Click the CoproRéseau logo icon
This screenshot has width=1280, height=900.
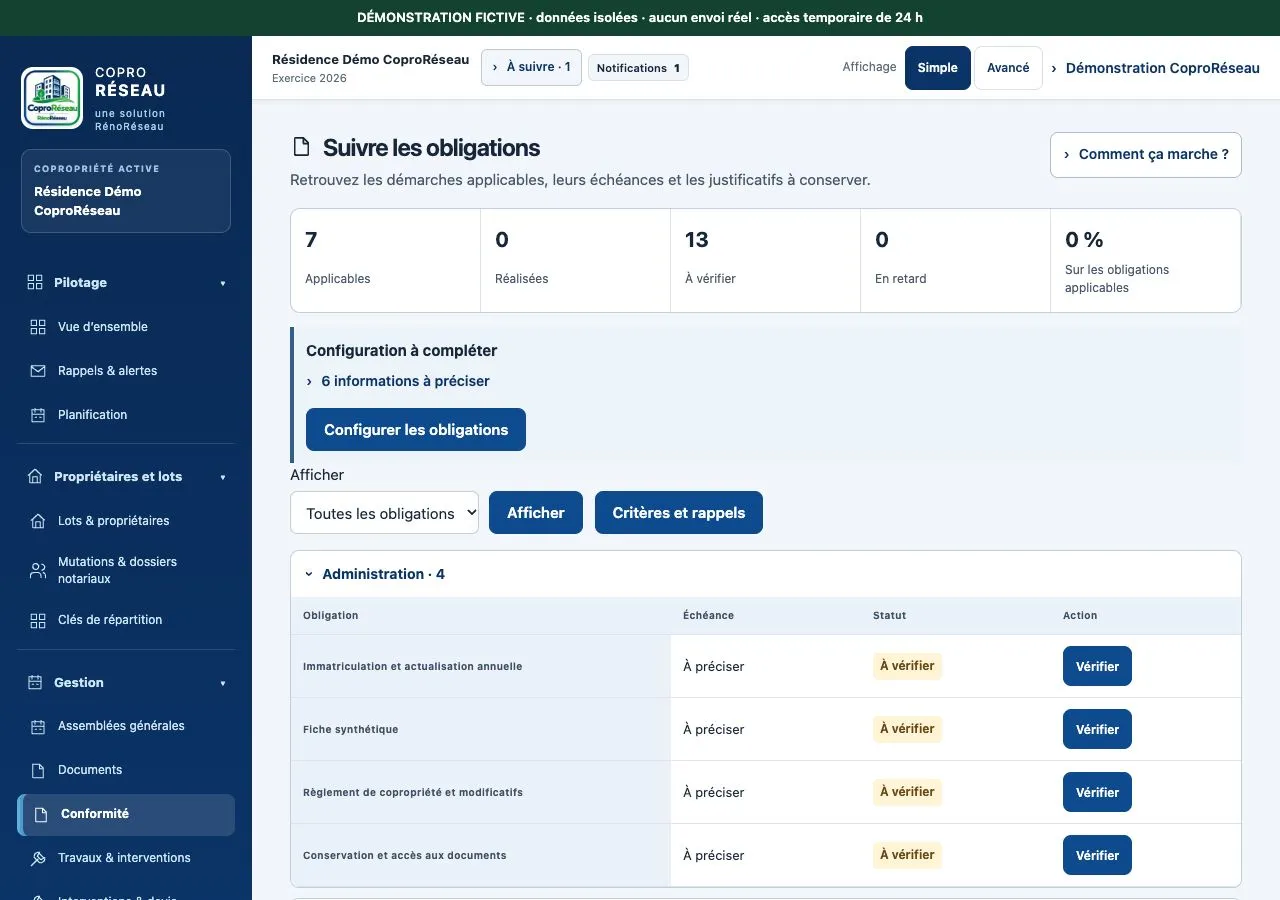(52, 98)
